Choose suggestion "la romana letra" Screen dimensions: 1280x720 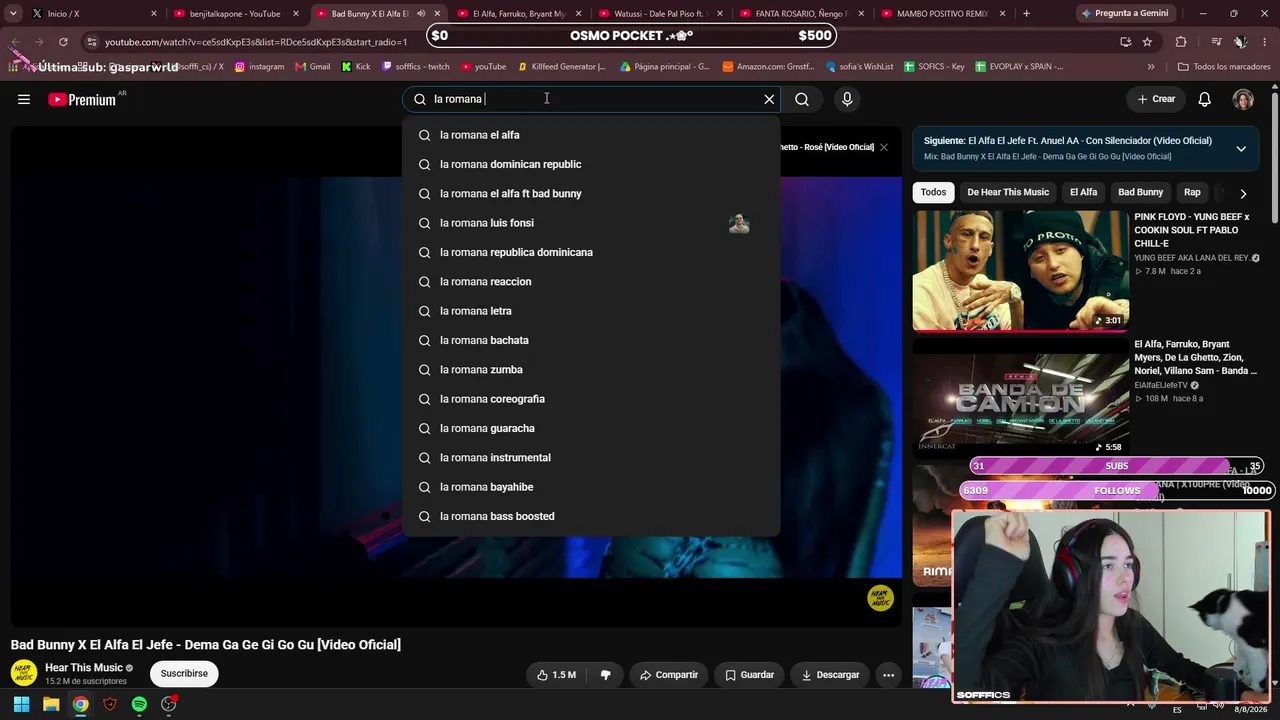click(591, 311)
